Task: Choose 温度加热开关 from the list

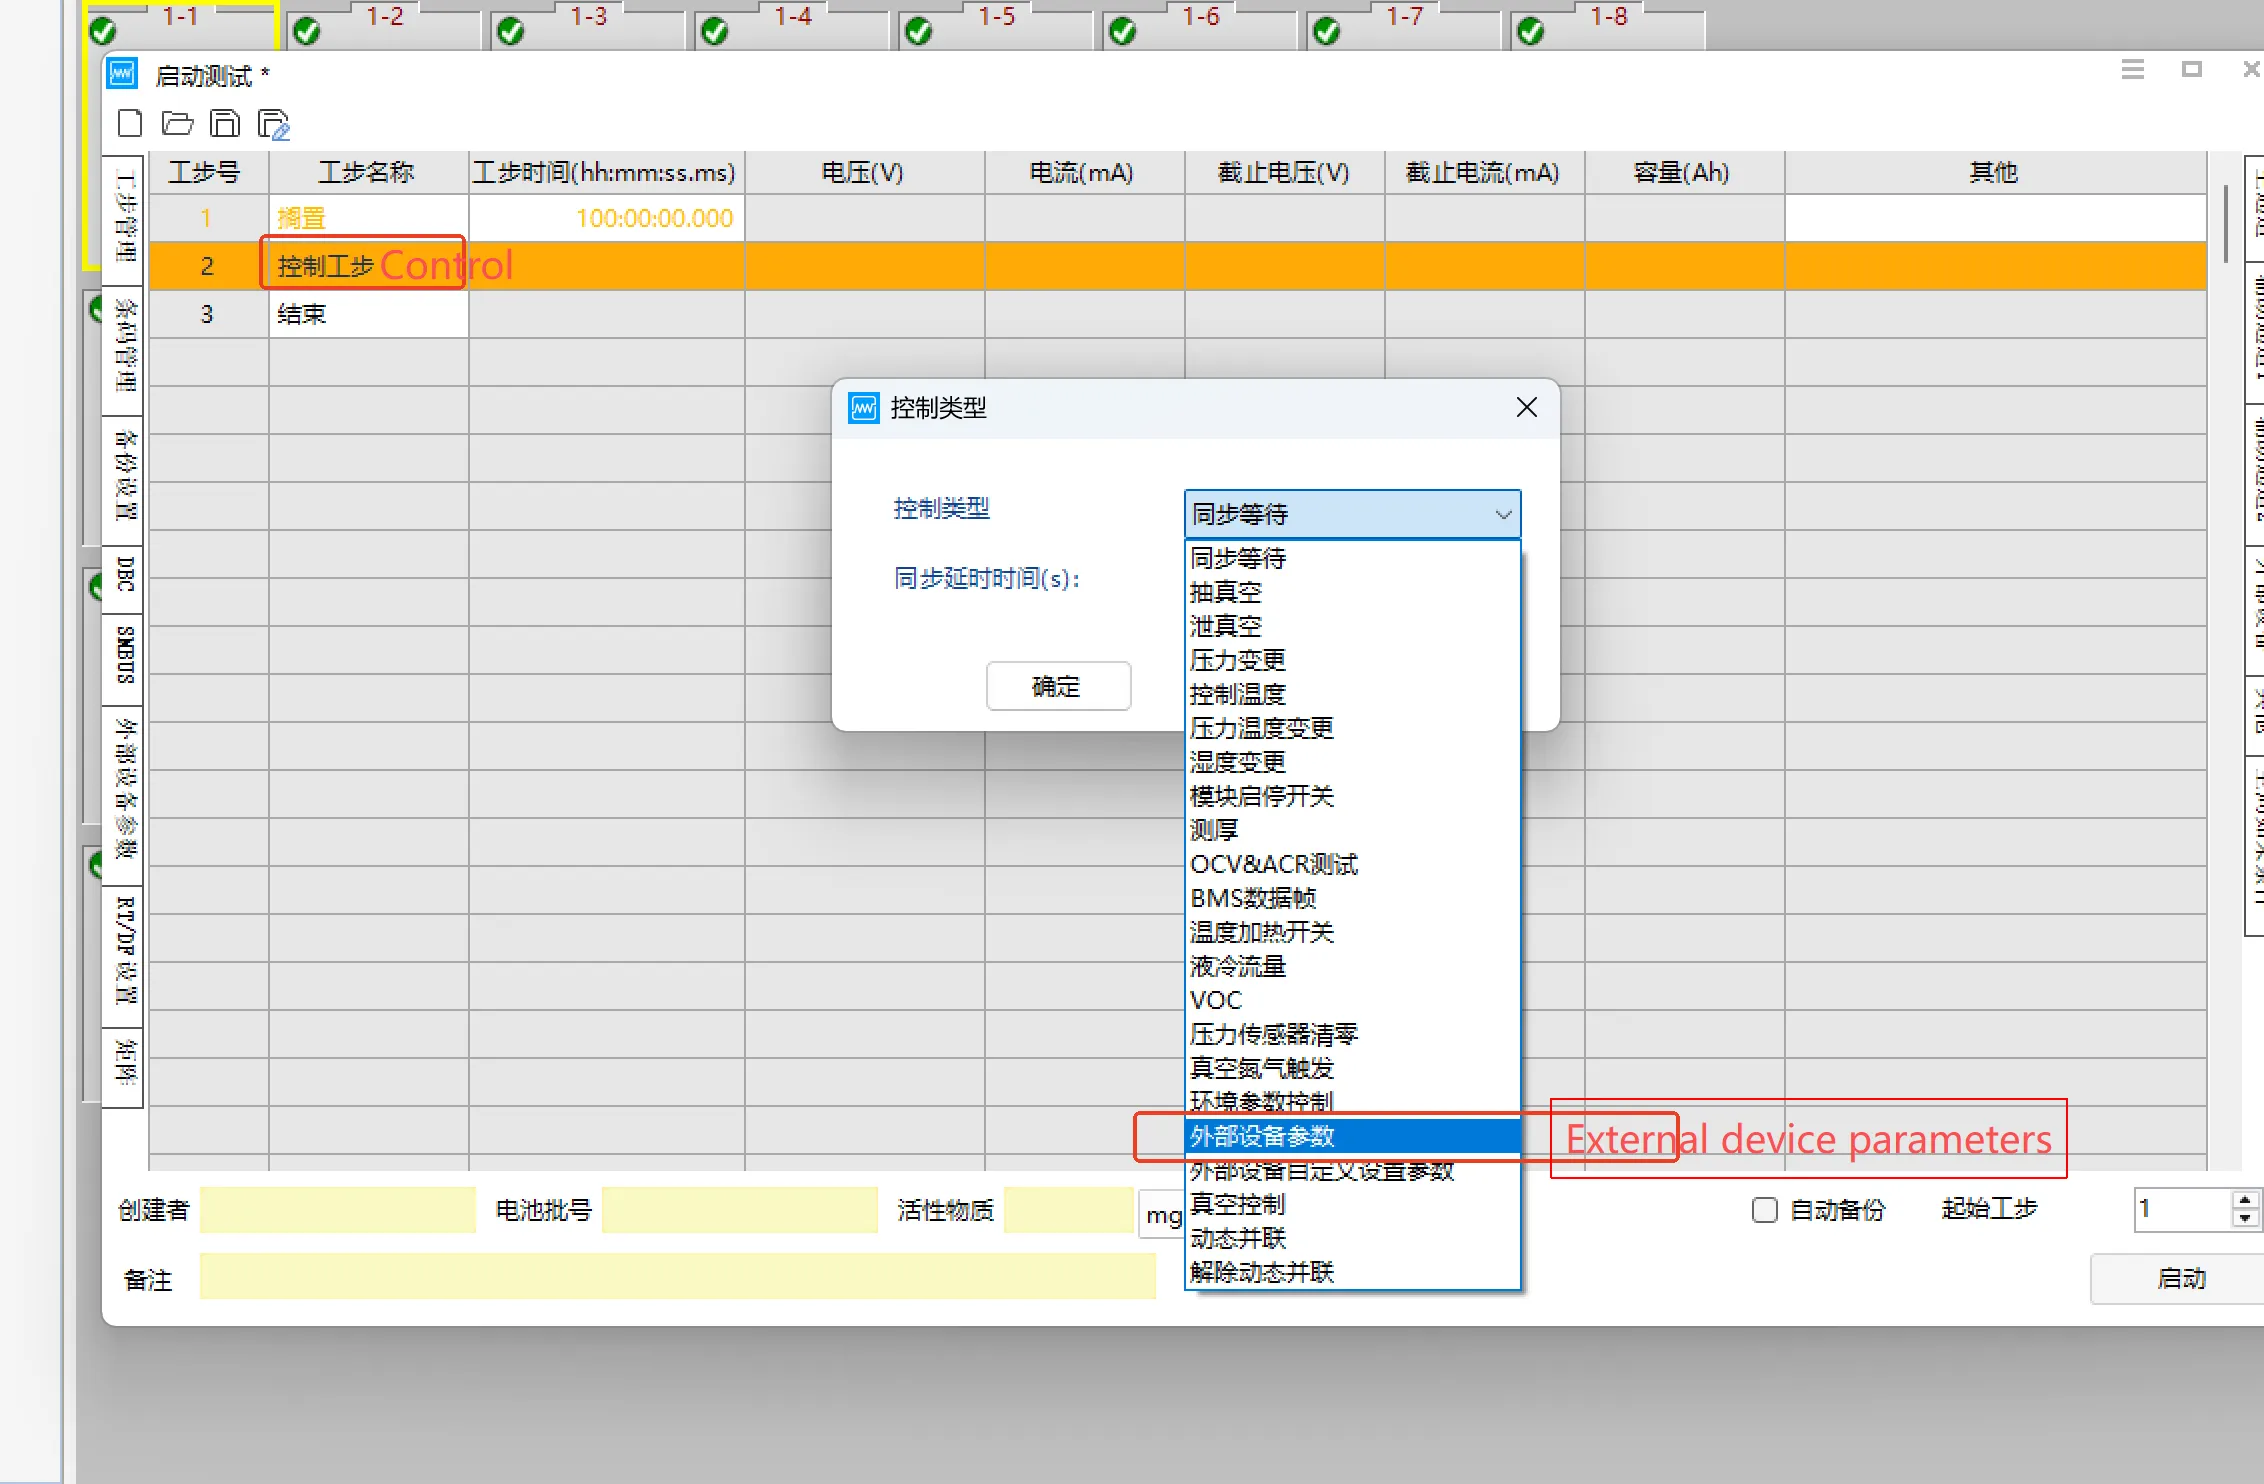Action: point(1352,932)
